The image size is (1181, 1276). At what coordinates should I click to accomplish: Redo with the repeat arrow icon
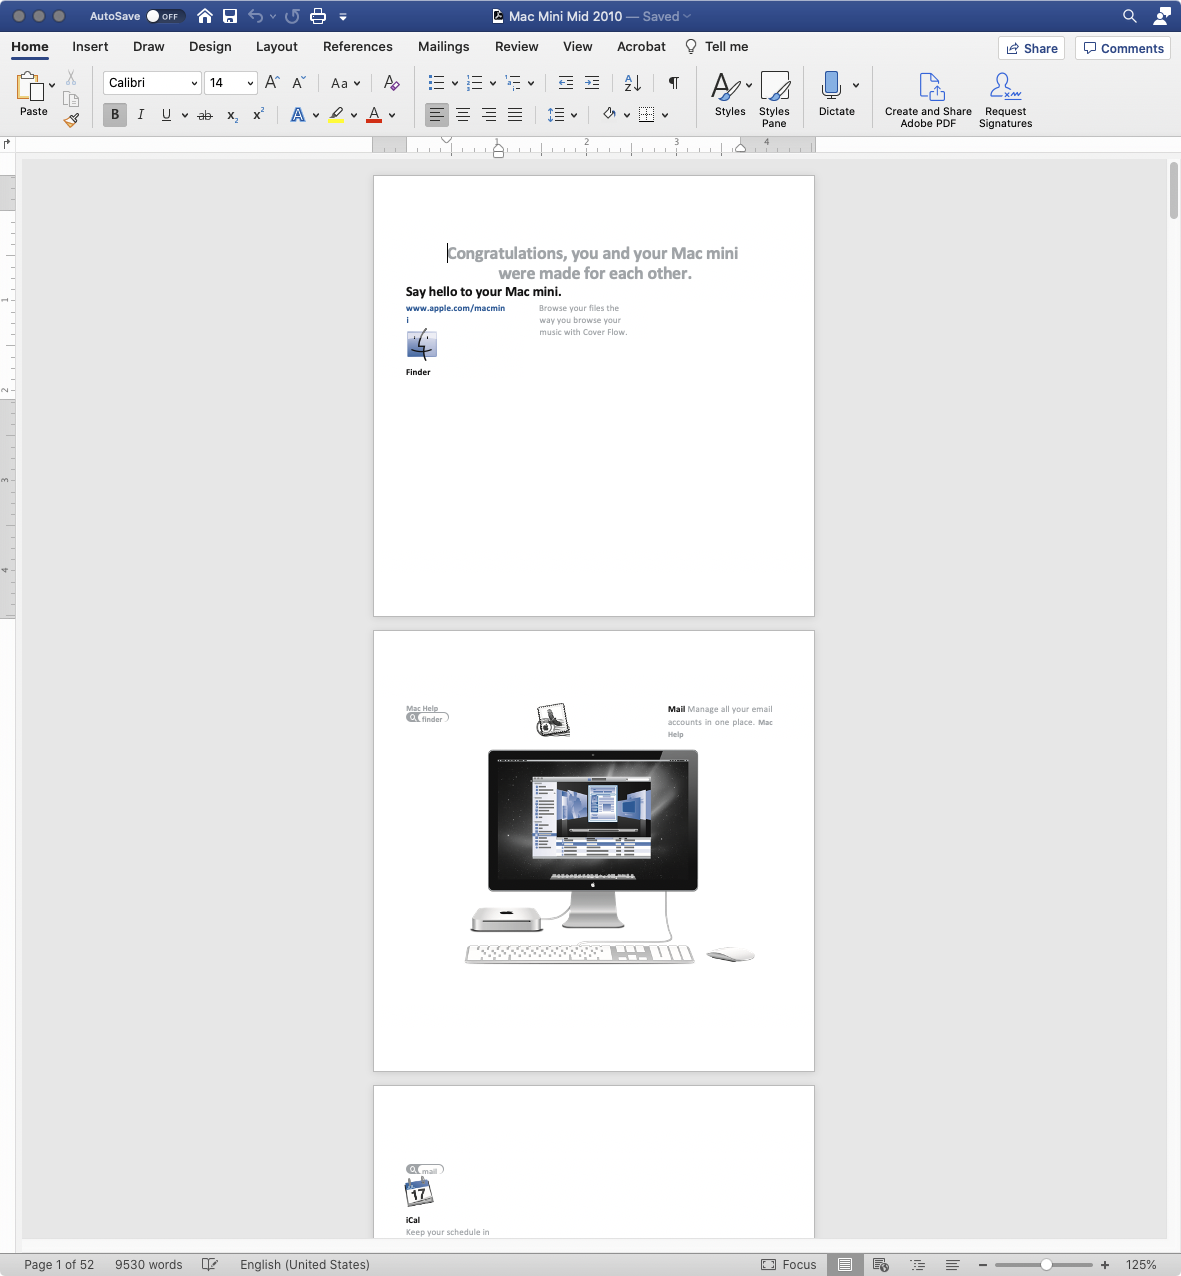[x=292, y=16]
